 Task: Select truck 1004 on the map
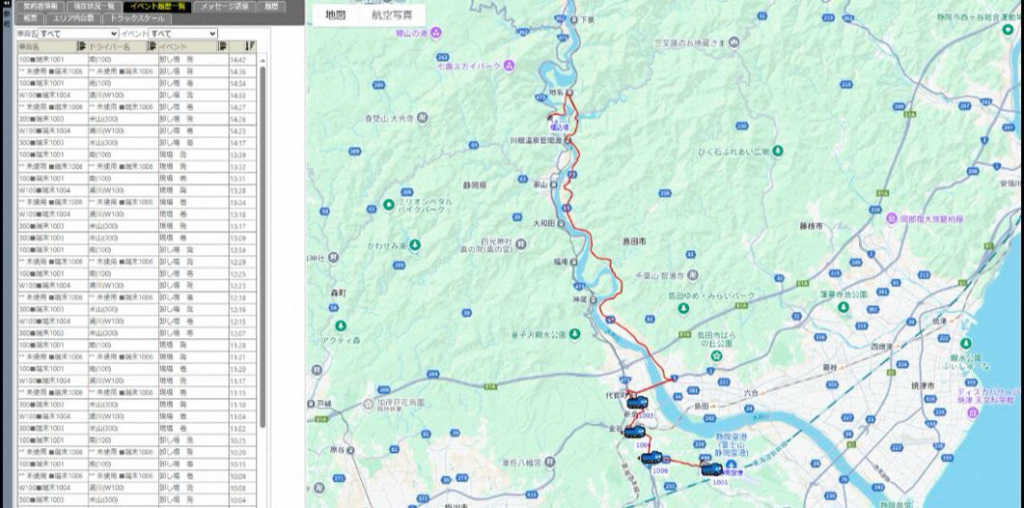tap(634, 432)
